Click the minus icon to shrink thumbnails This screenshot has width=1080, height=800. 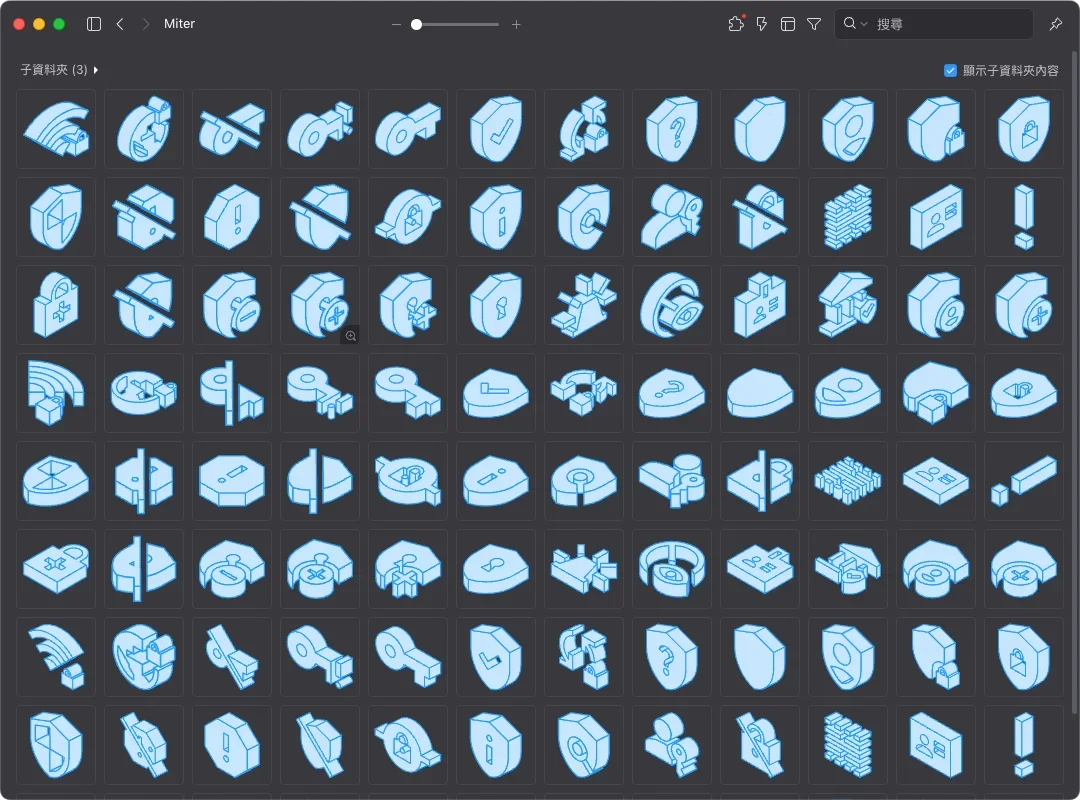(x=397, y=24)
